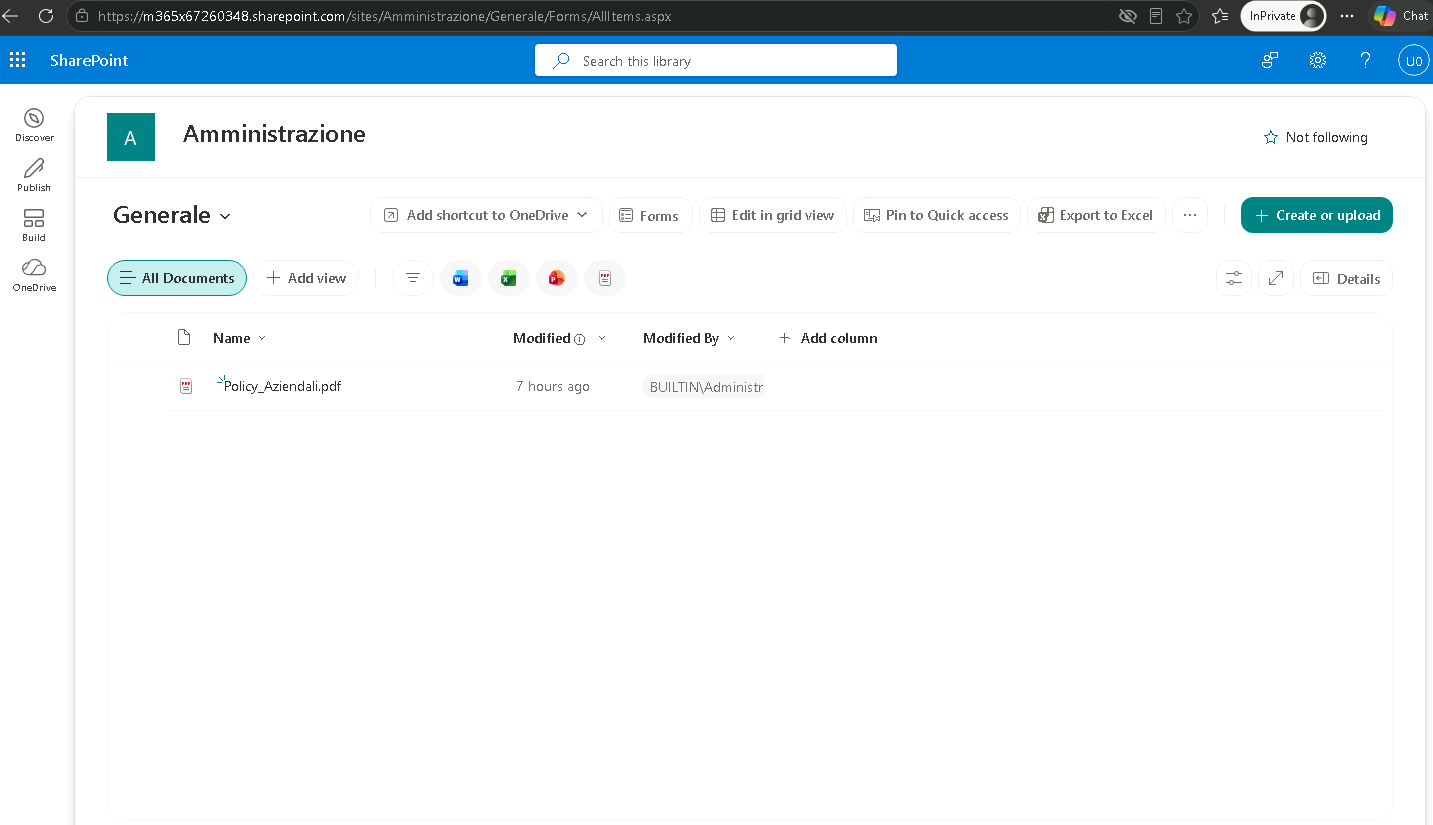Click the Amministrazione site logo tile

click(x=131, y=137)
